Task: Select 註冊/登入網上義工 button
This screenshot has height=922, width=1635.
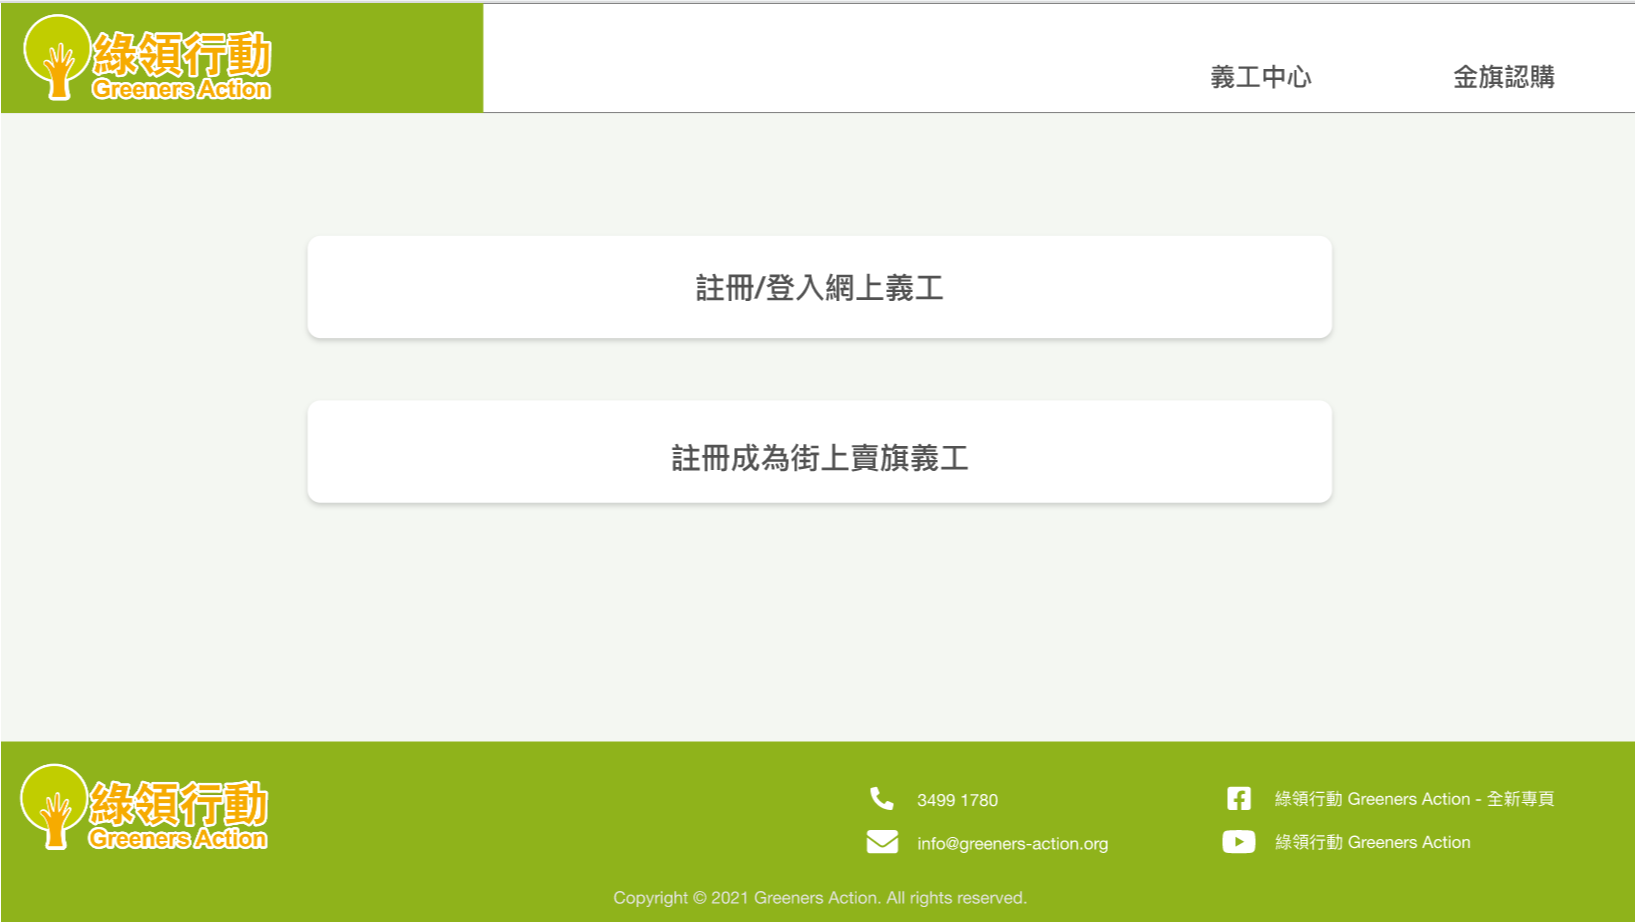Action: pyautogui.click(x=819, y=287)
